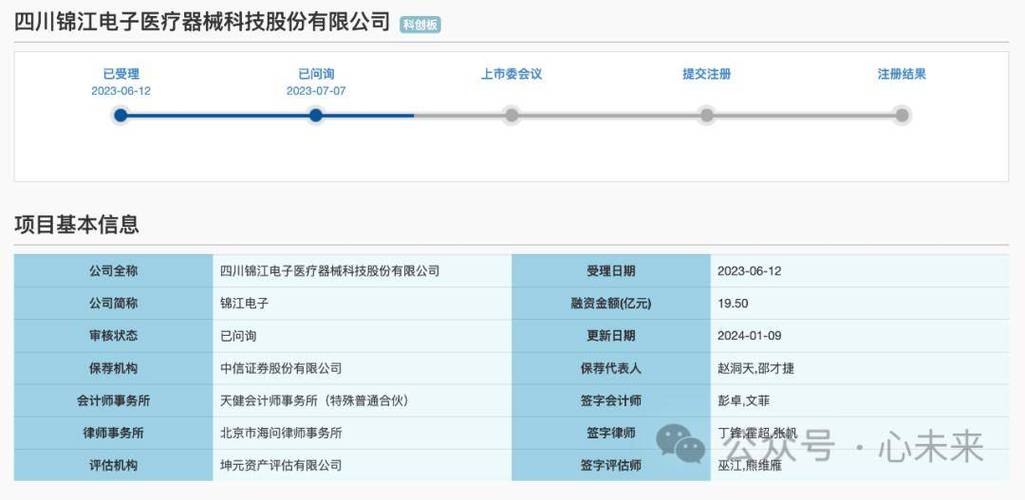The height and width of the screenshot is (500, 1025).
Task: Click the 项目基本信息 section heading
Action: (x=76, y=224)
